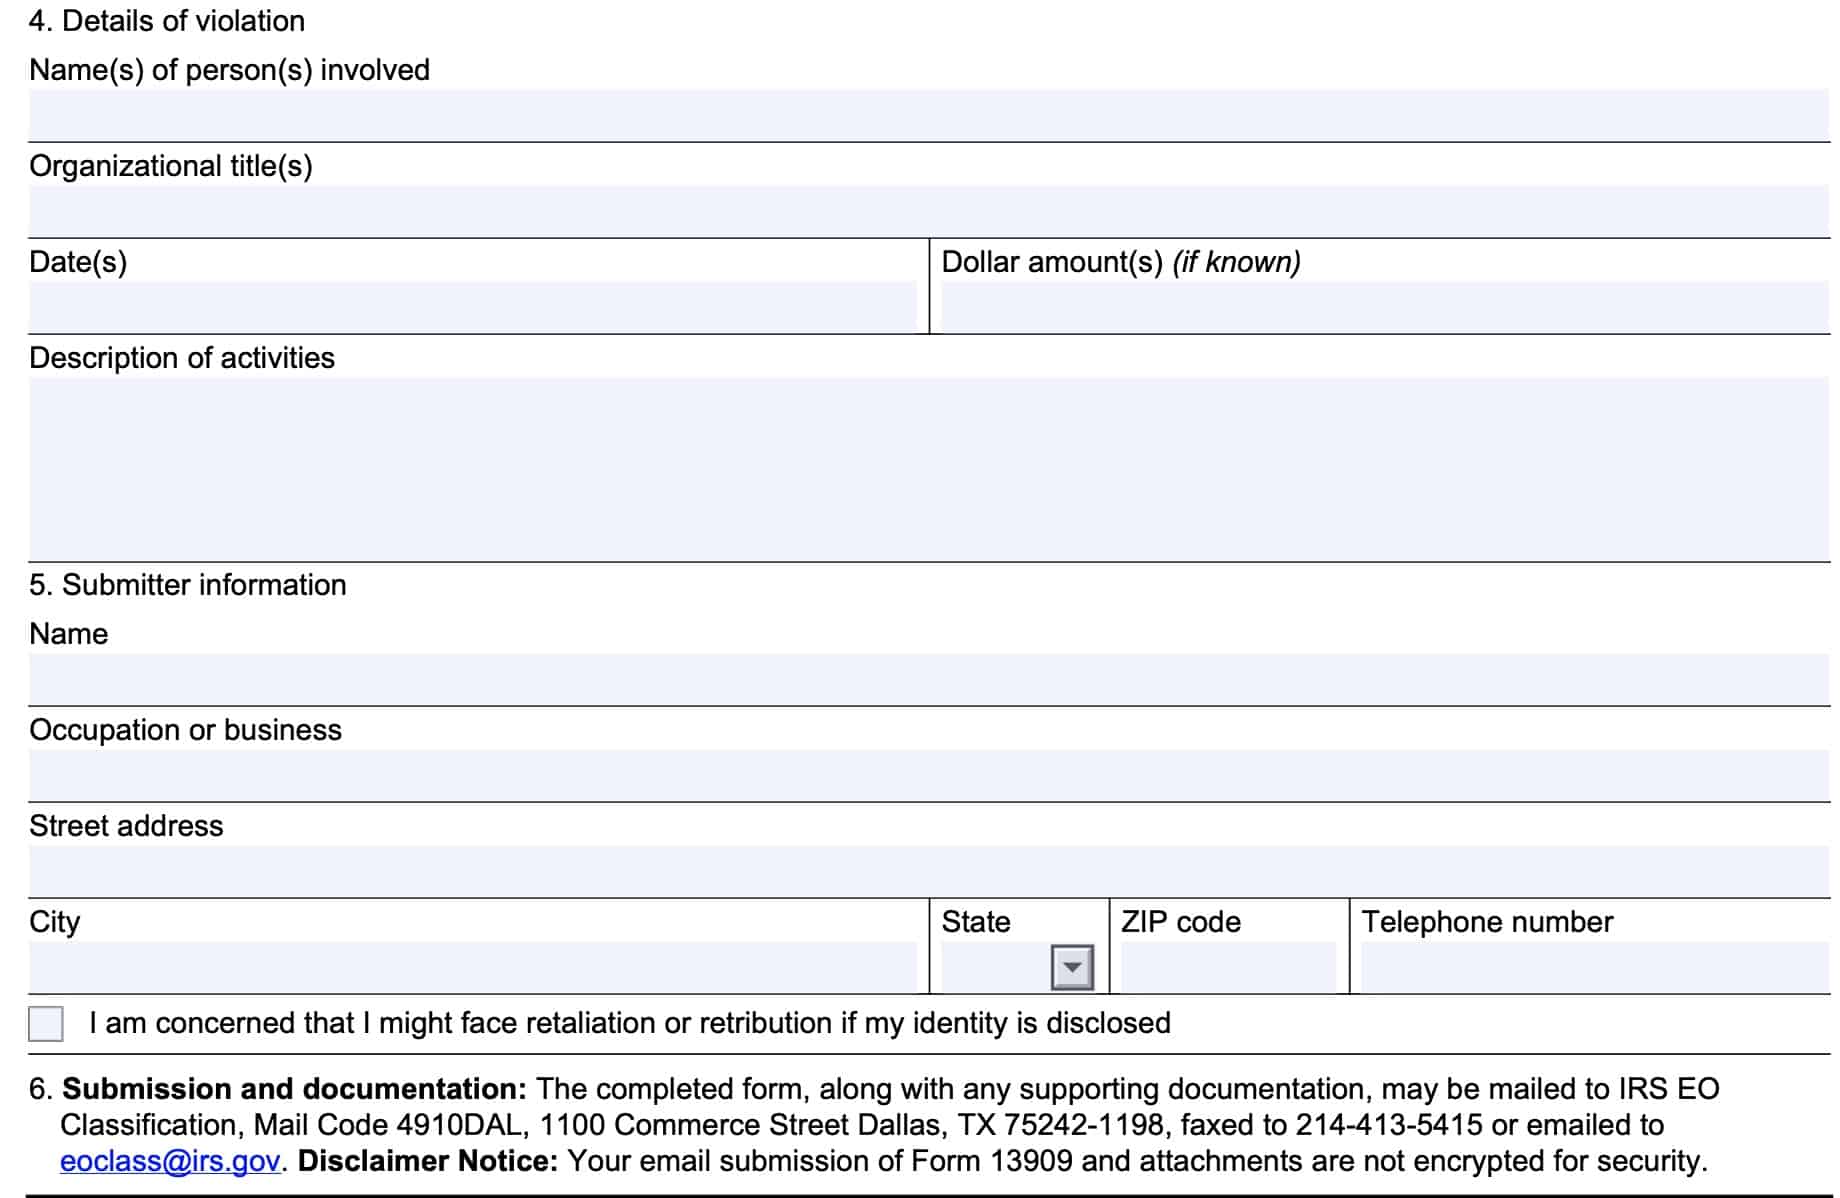Focus the Organizational title(s) text field
The height and width of the screenshot is (1198, 1840).
(928, 211)
